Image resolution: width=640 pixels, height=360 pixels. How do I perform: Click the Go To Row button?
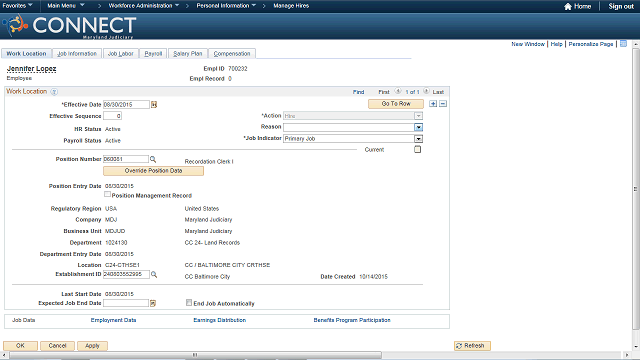click(396, 104)
